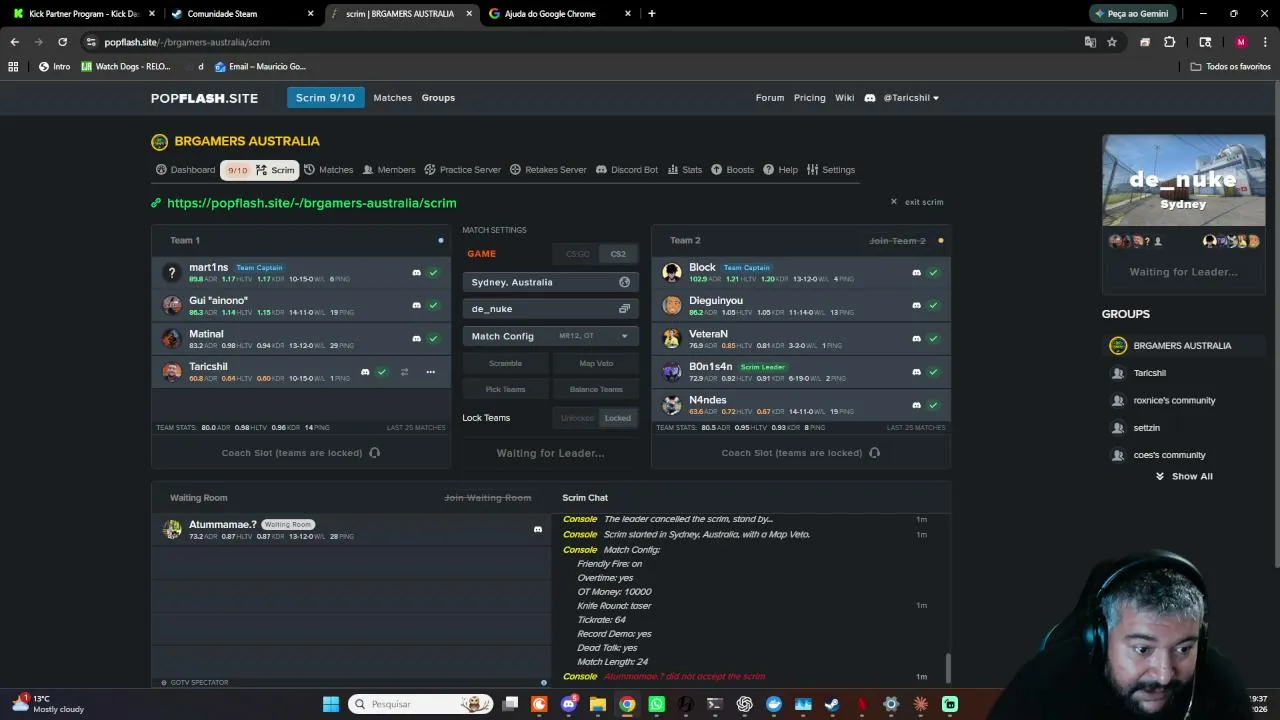The image size is (1280, 720).
Task: Open the three-dots menu on Taricshil's row
Action: [430, 372]
